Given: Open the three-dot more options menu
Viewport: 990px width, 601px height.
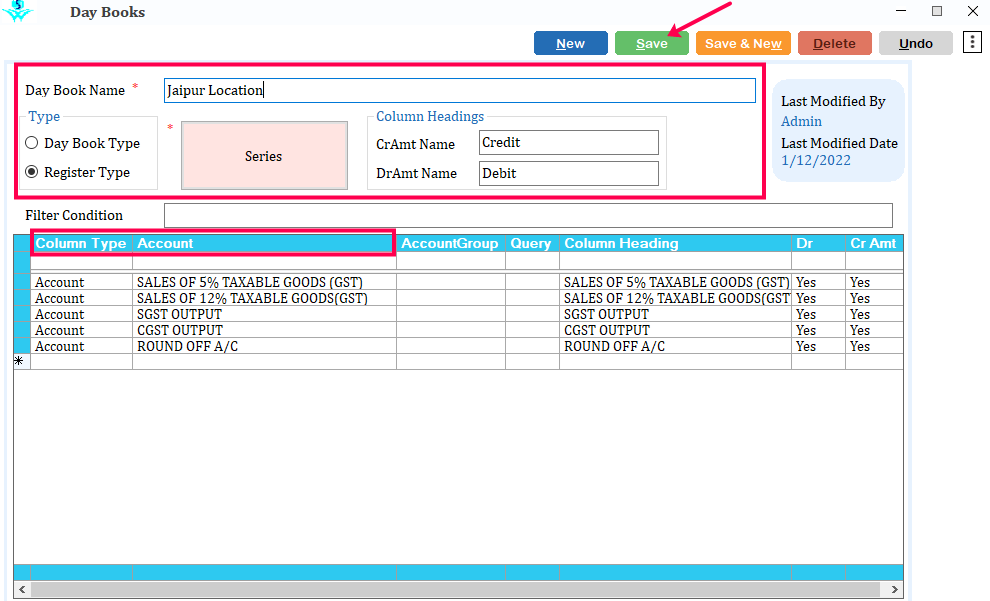Looking at the screenshot, I should click(x=972, y=42).
